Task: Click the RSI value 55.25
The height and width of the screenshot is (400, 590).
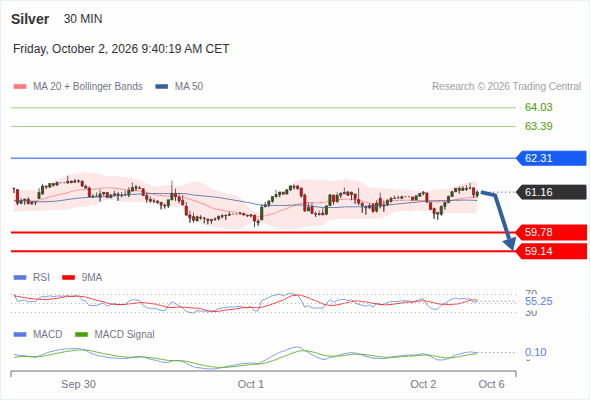Action: point(538,301)
